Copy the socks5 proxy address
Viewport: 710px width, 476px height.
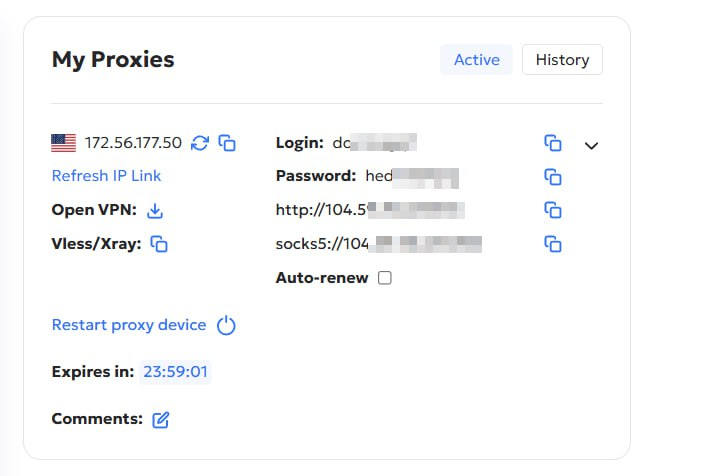click(x=553, y=243)
